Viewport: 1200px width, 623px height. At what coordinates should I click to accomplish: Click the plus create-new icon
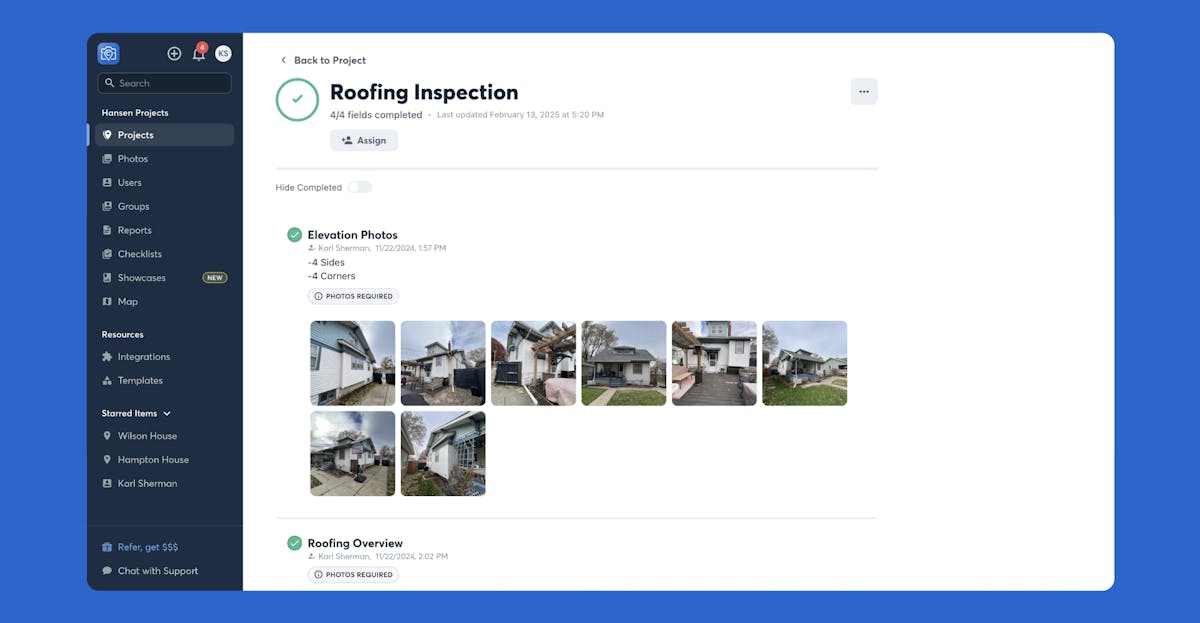click(174, 54)
